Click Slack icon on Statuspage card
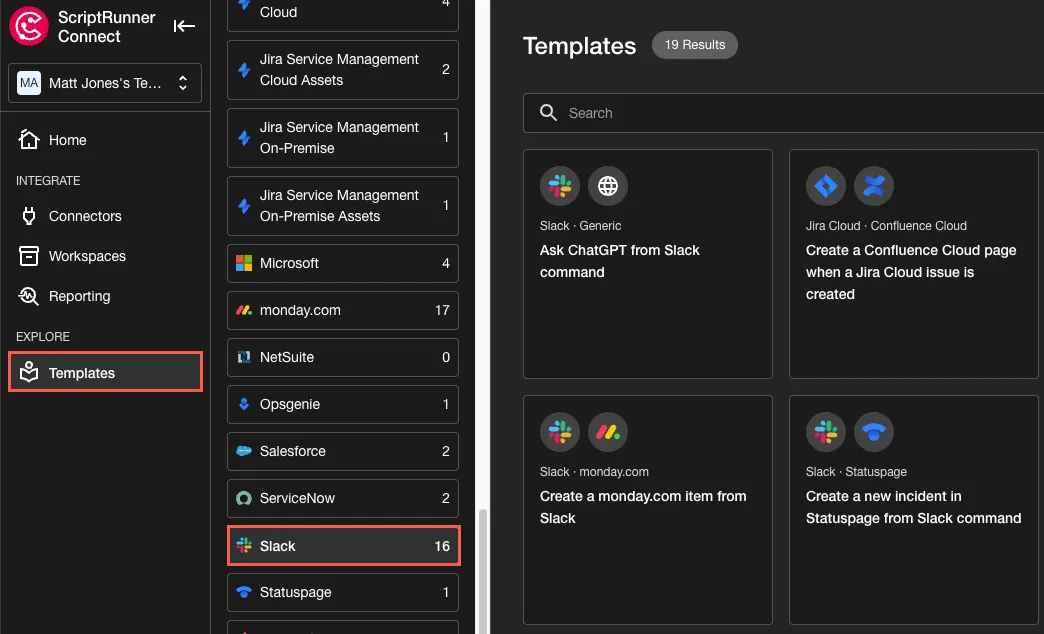The height and width of the screenshot is (634, 1044). 826,432
